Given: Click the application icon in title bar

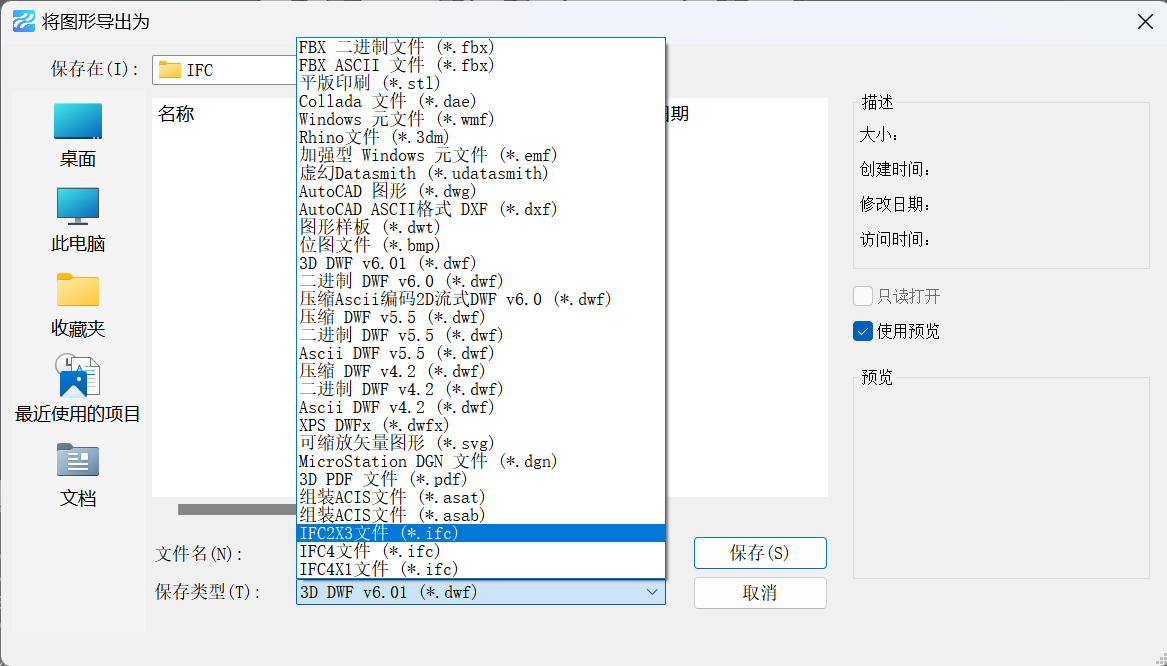Looking at the screenshot, I should click(x=24, y=21).
